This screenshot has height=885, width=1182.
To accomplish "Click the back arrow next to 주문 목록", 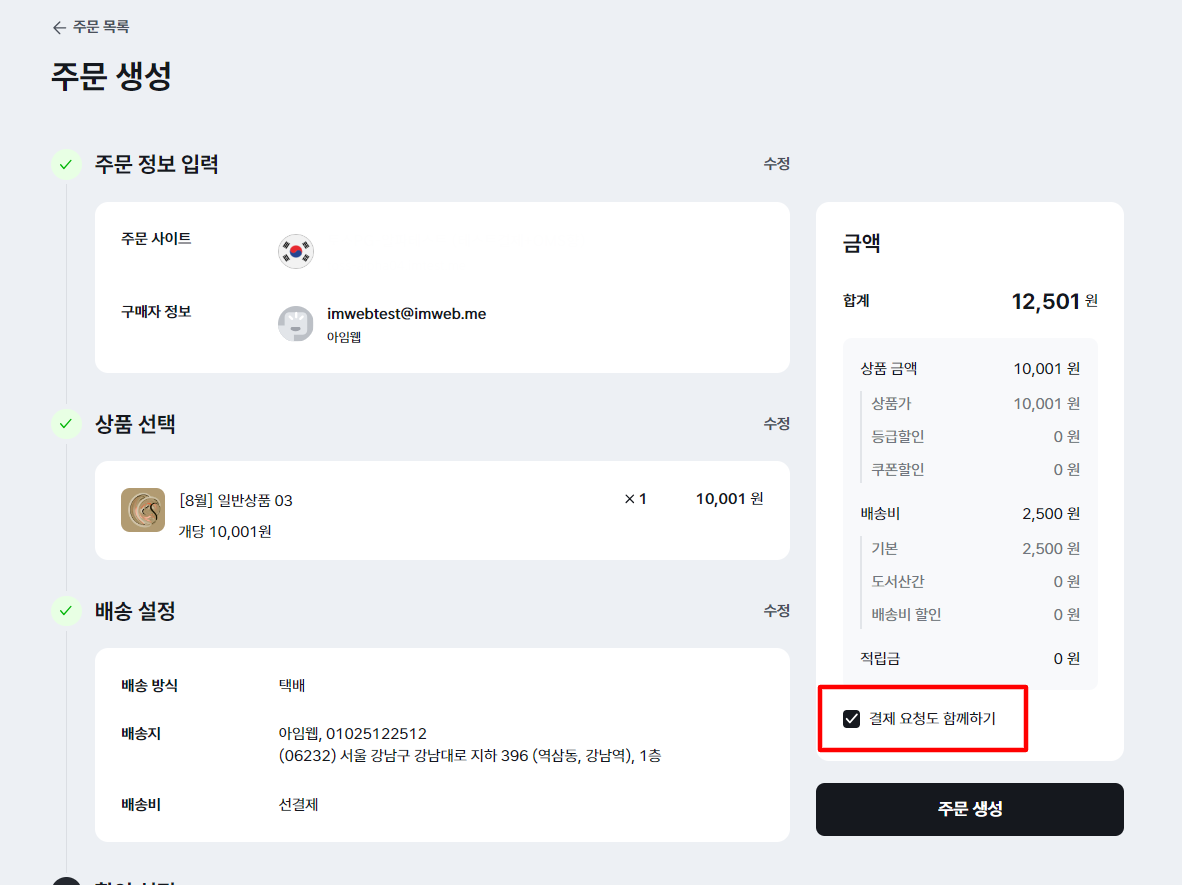I will coord(59,27).
